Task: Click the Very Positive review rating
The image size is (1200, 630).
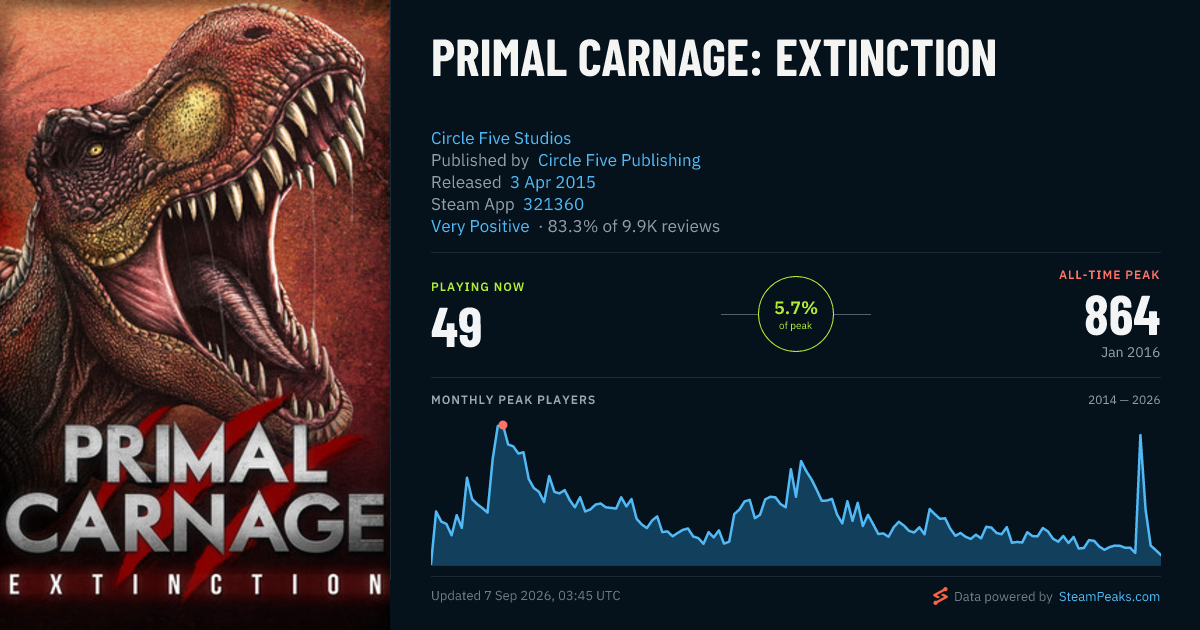Action: coord(480,226)
